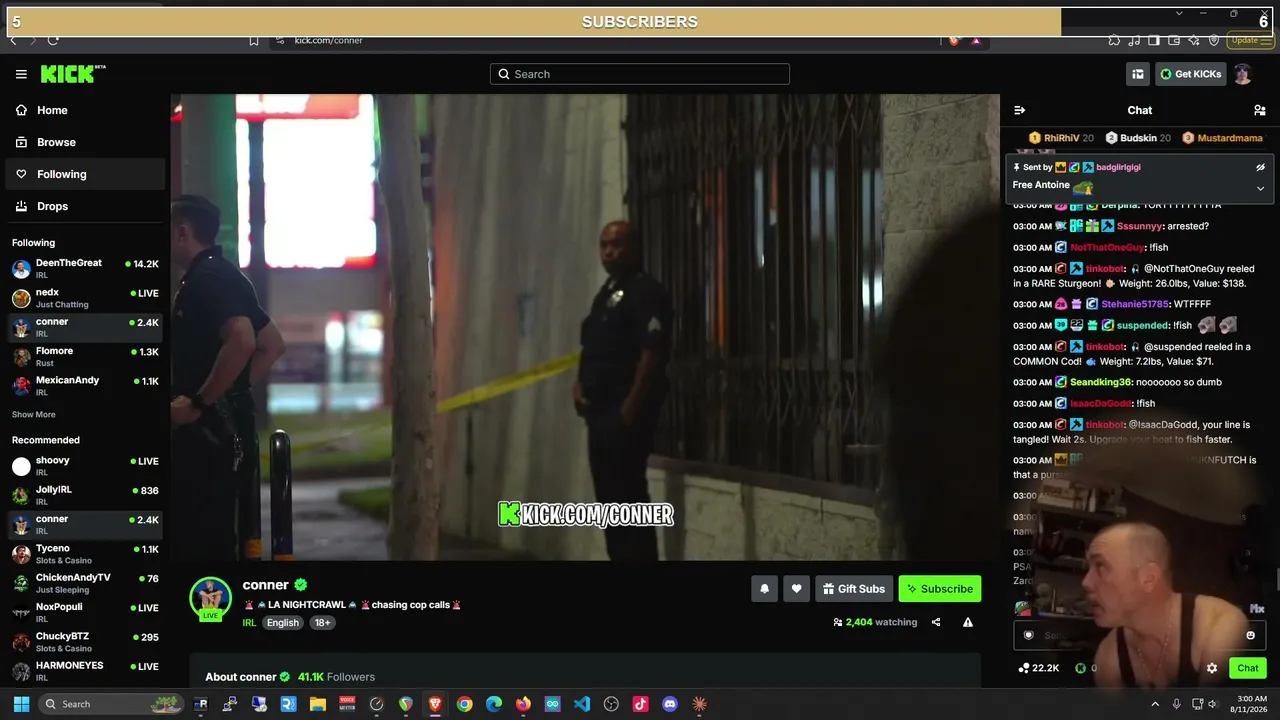Click the IRL category link
The image size is (1280, 720).
[x=249, y=622]
